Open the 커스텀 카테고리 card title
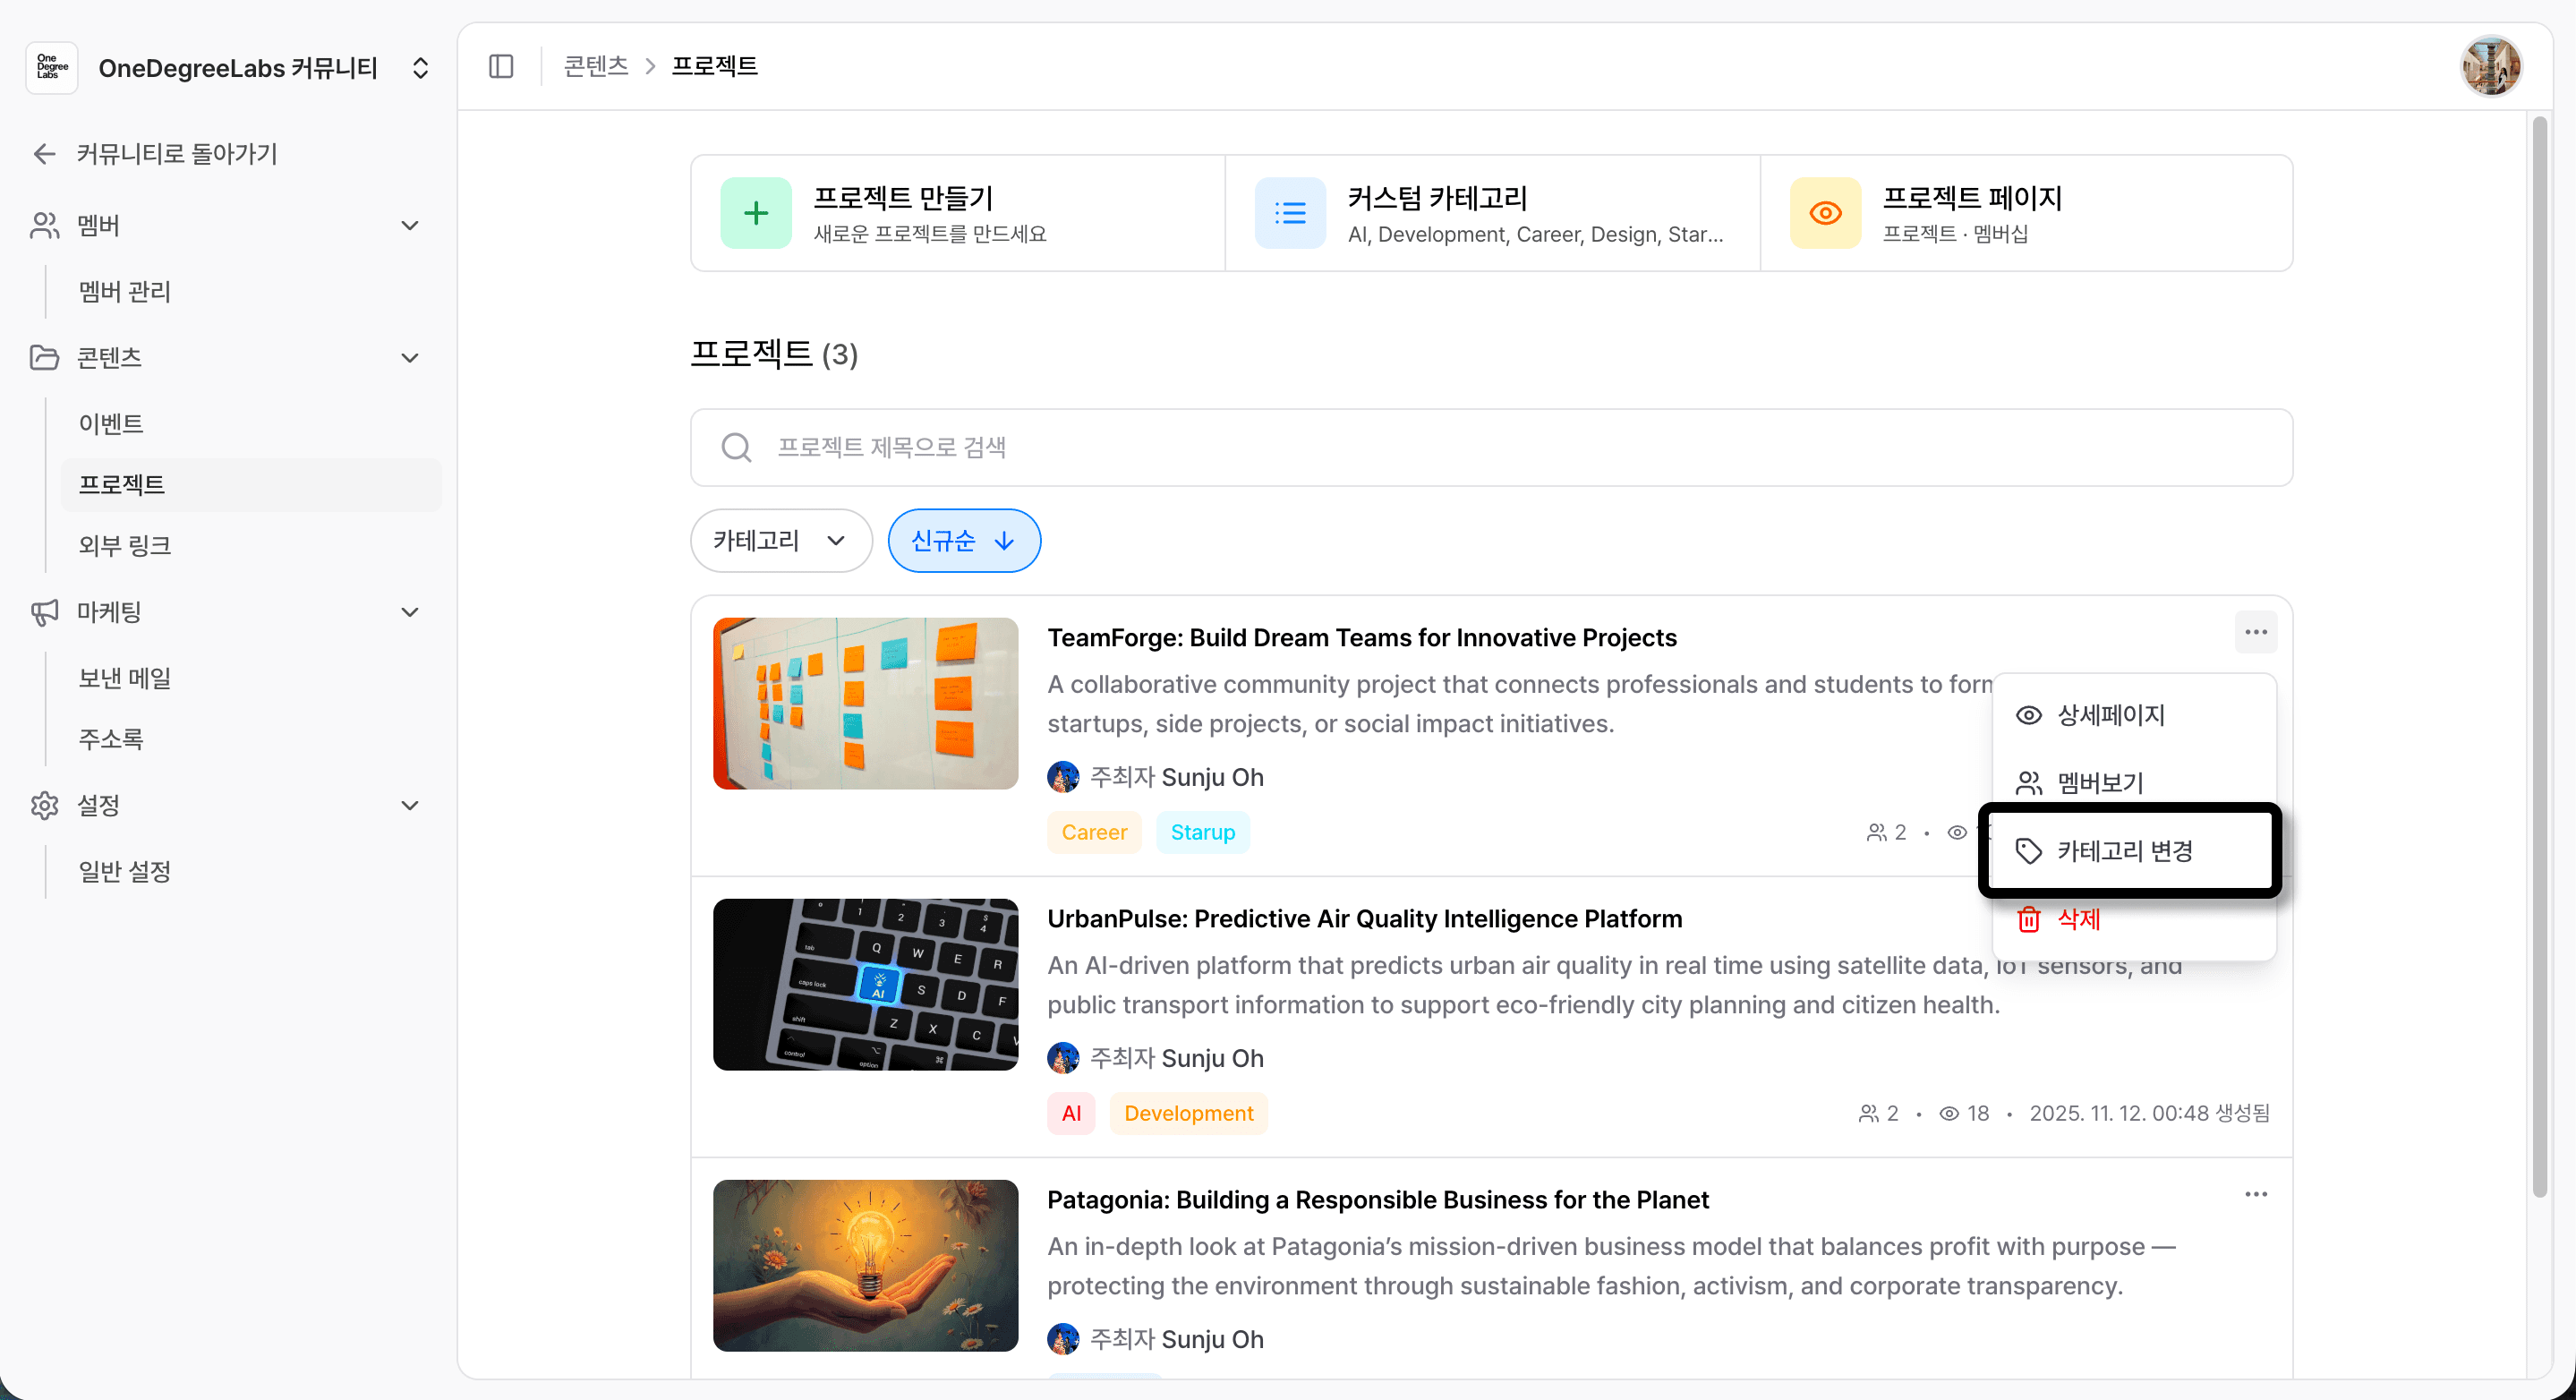Viewport: 2576px width, 1400px height. tap(1437, 198)
